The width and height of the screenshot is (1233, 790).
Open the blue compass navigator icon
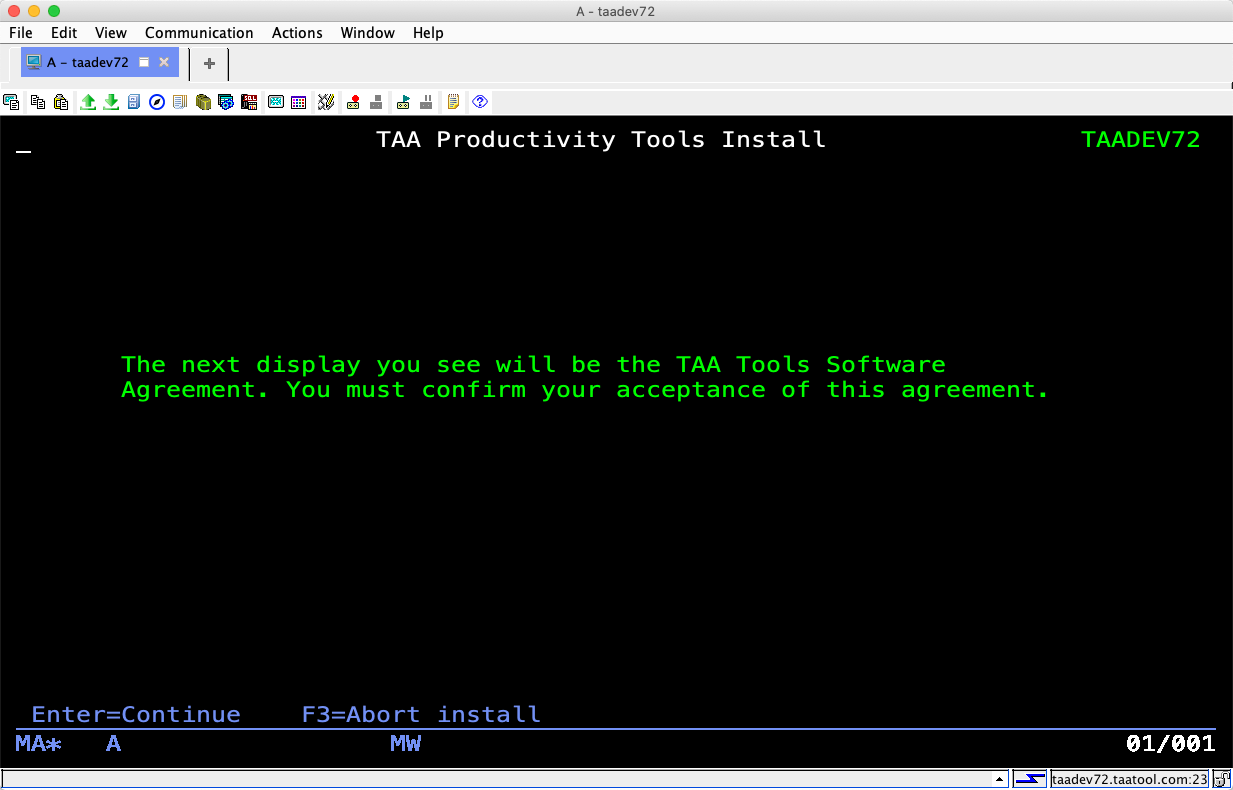click(x=157, y=102)
